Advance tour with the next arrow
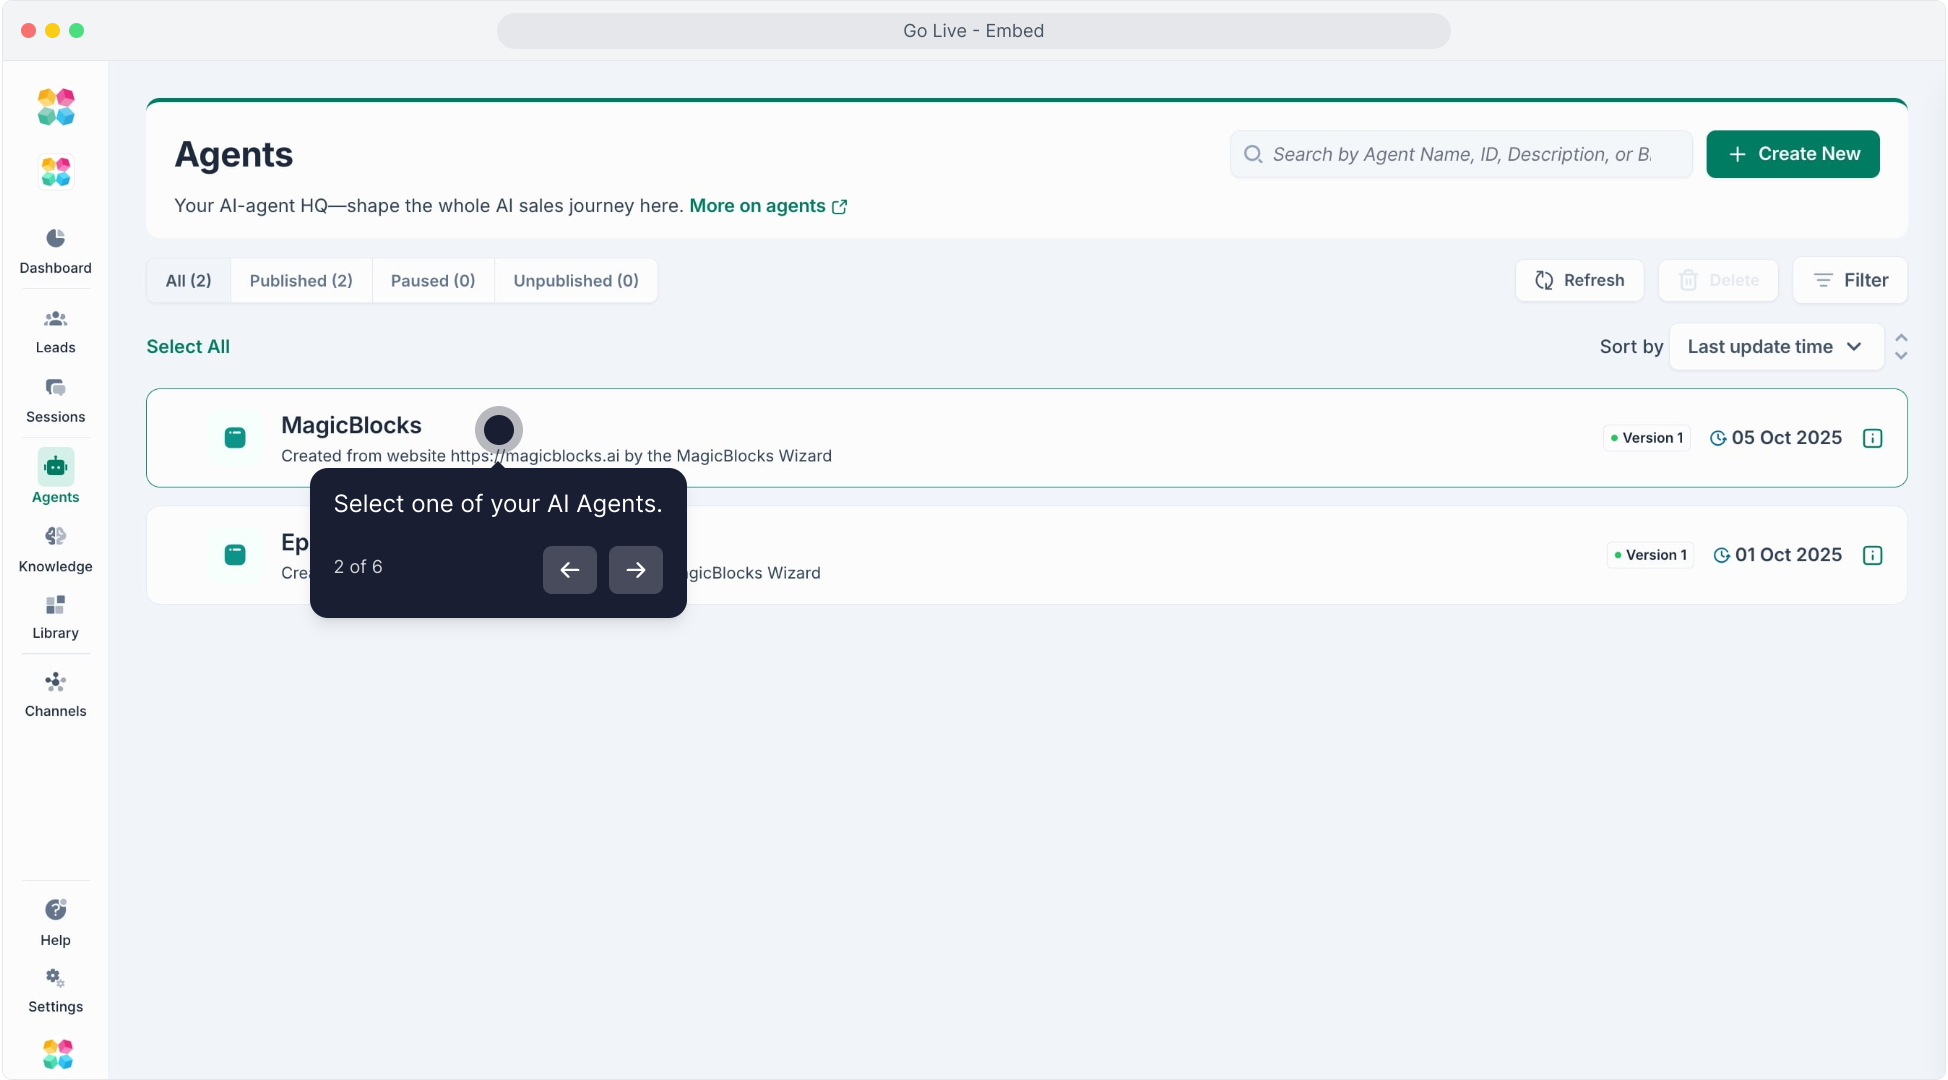The width and height of the screenshot is (1948, 1080). tap(635, 570)
